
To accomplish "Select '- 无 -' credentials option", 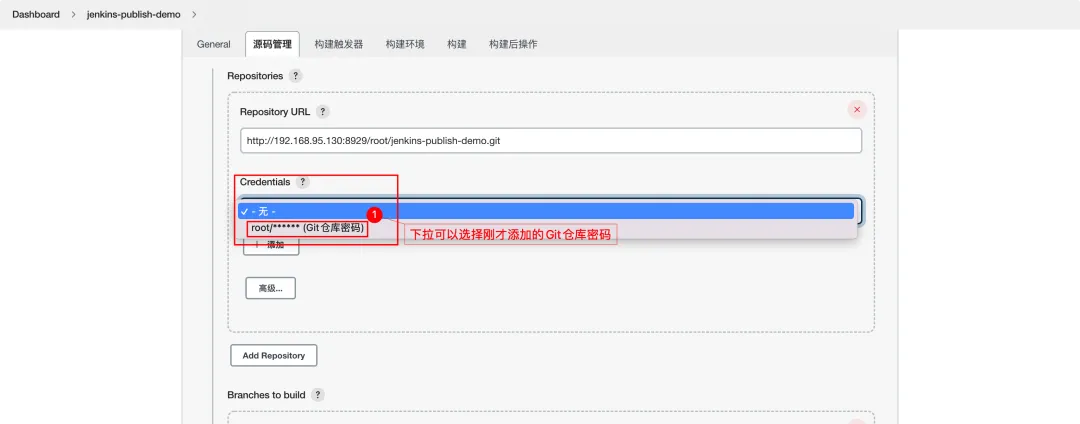I will [546, 211].
